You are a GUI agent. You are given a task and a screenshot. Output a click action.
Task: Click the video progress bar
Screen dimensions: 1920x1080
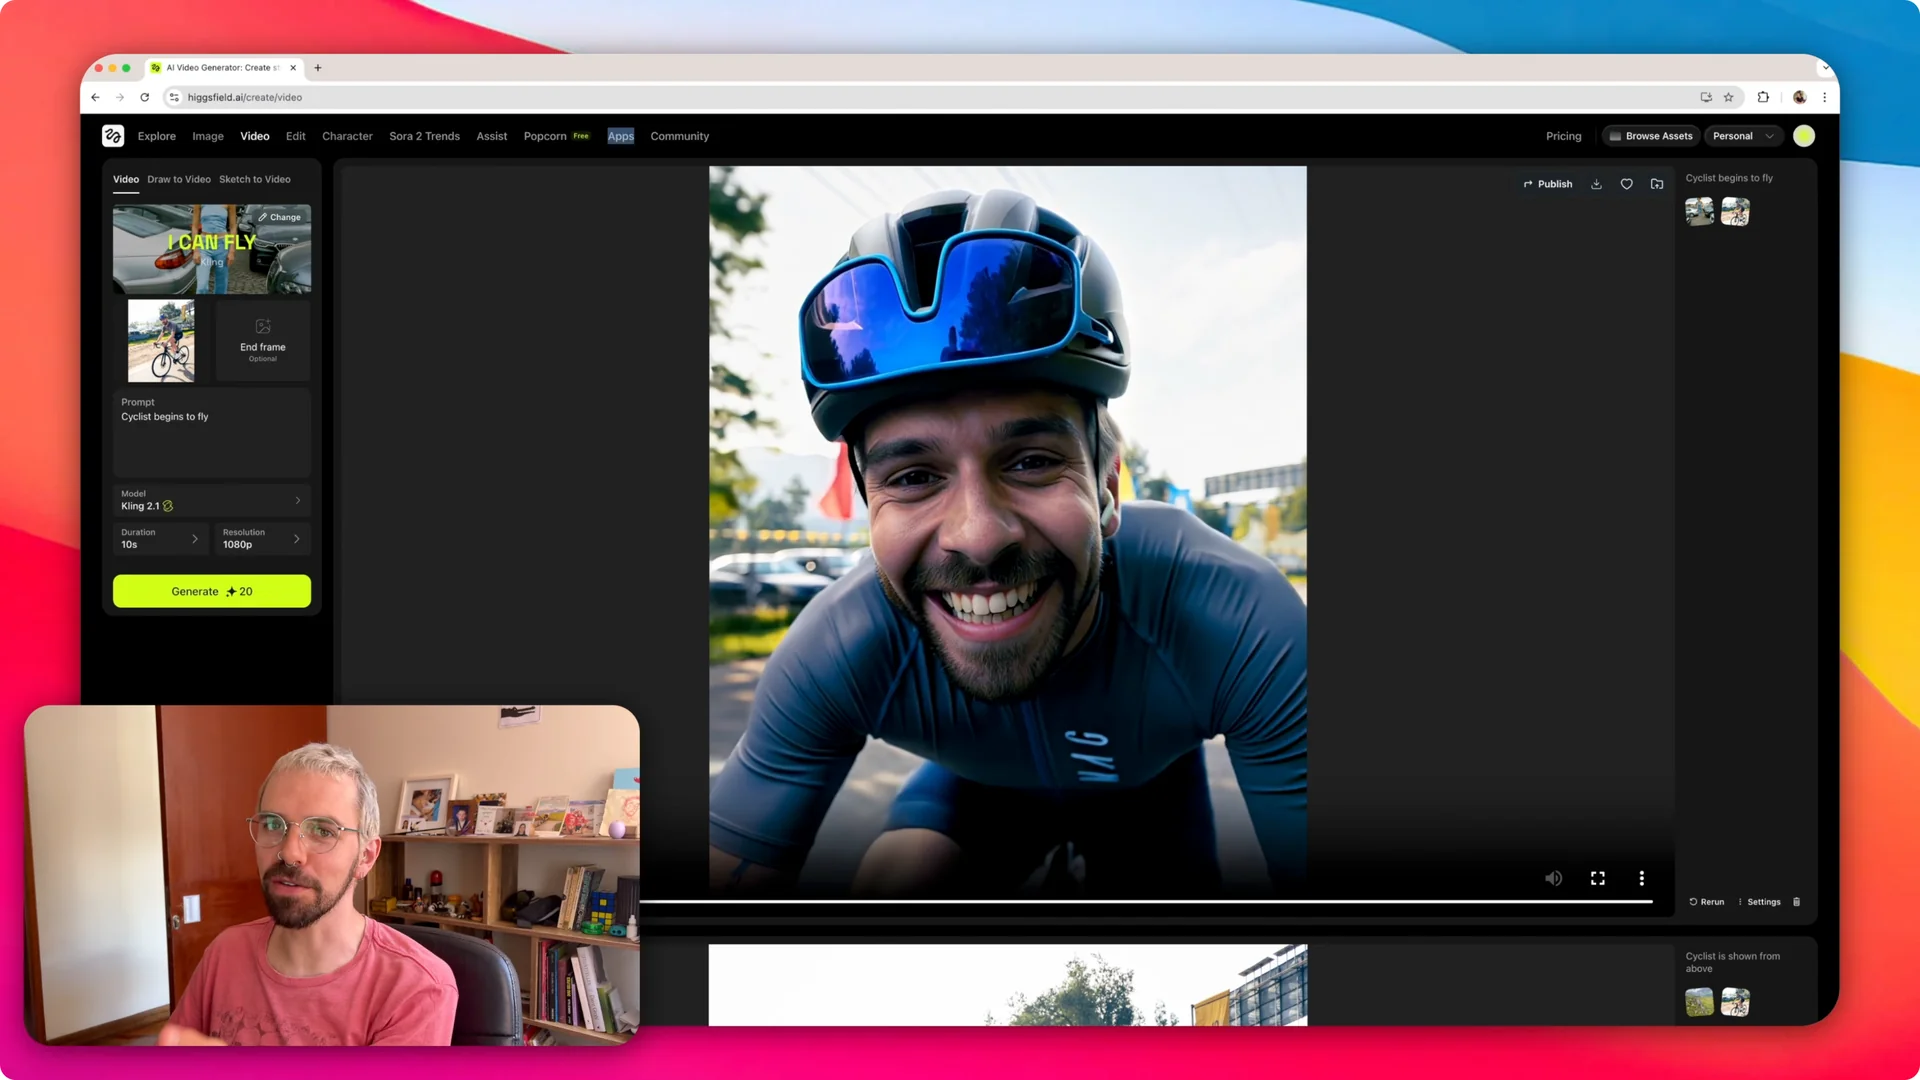point(1150,900)
